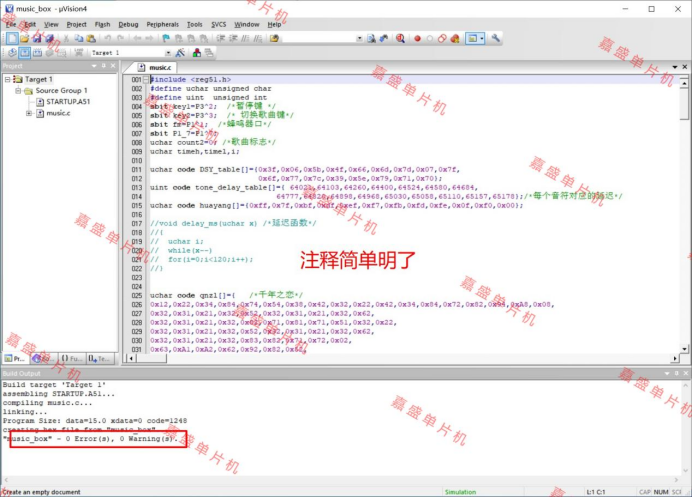The image size is (692, 498).
Task: Open Build Output panel options dropdown arrow
Action: coord(667,374)
